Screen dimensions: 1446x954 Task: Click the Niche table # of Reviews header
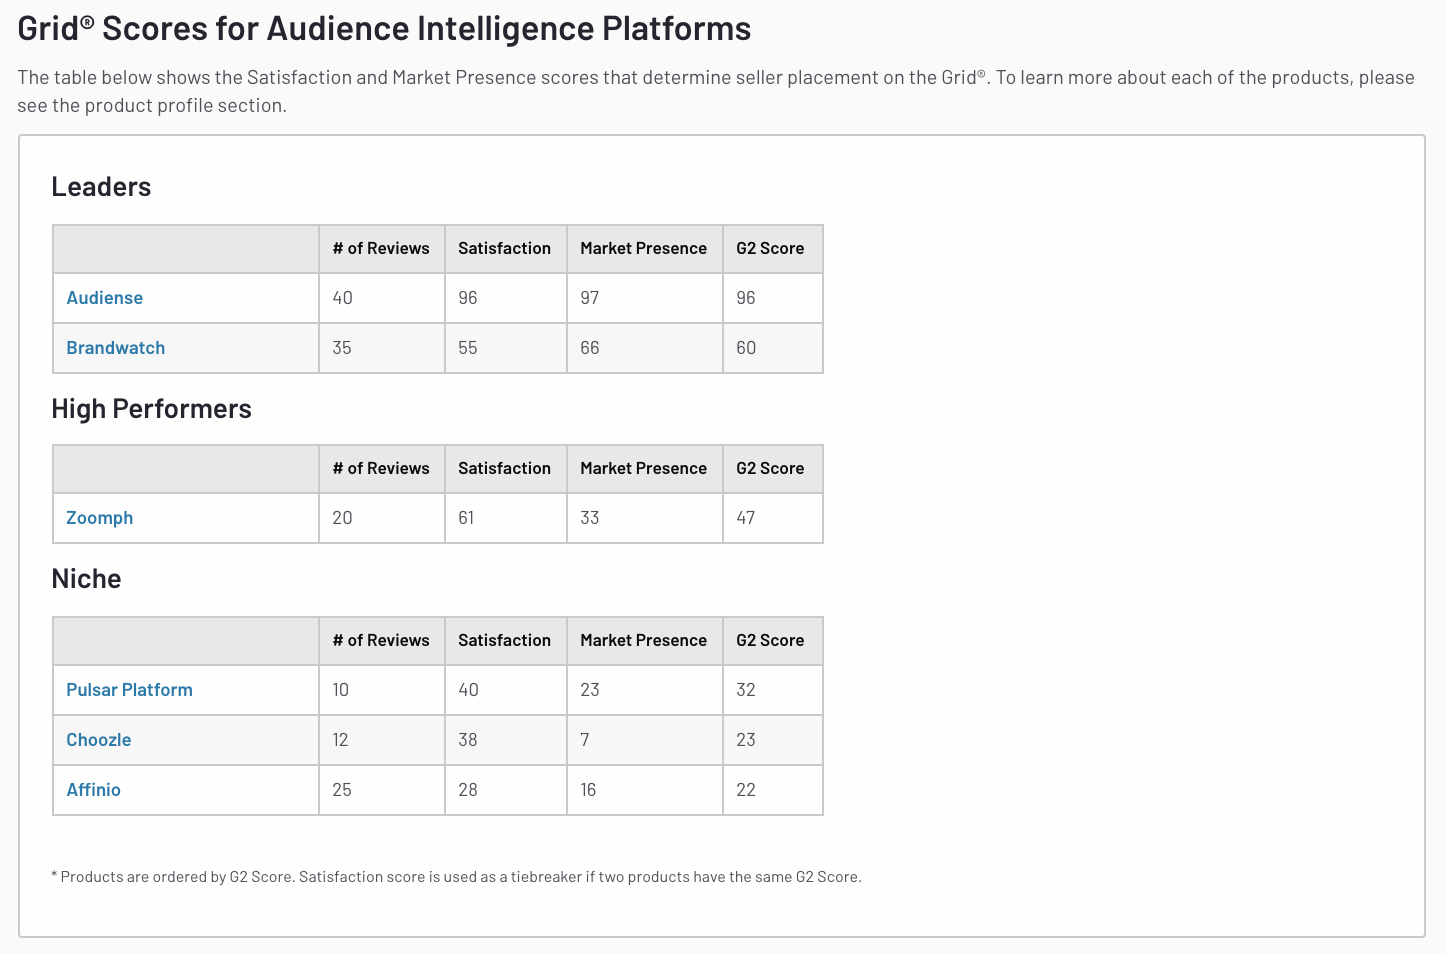tap(381, 640)
